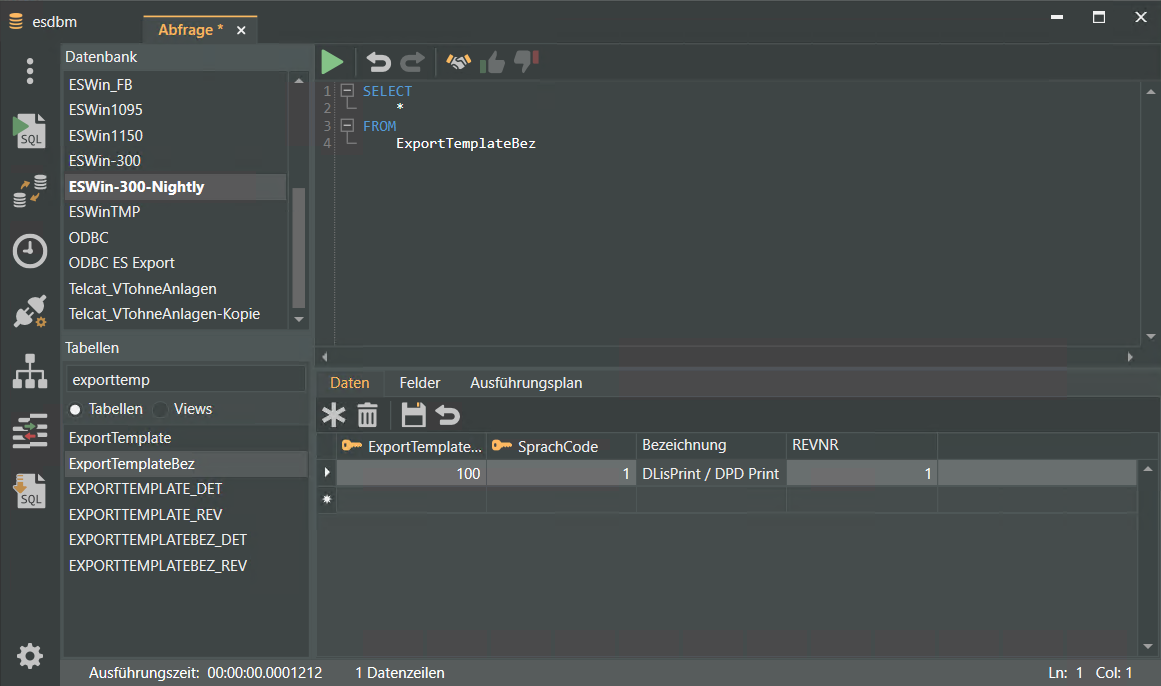This screenshot has height=686, width=1161.
Task: Select the ESWinTMP database
Action: coord(105,212)
